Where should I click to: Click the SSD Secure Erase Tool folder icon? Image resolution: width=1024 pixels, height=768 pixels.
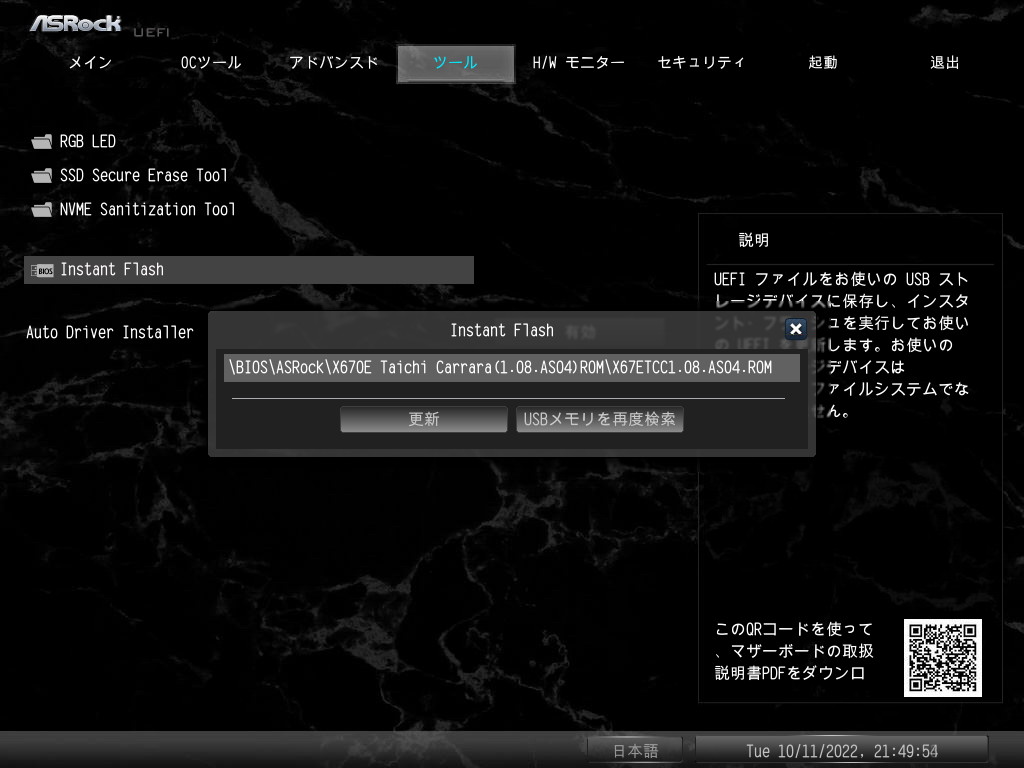coord(42,176)
